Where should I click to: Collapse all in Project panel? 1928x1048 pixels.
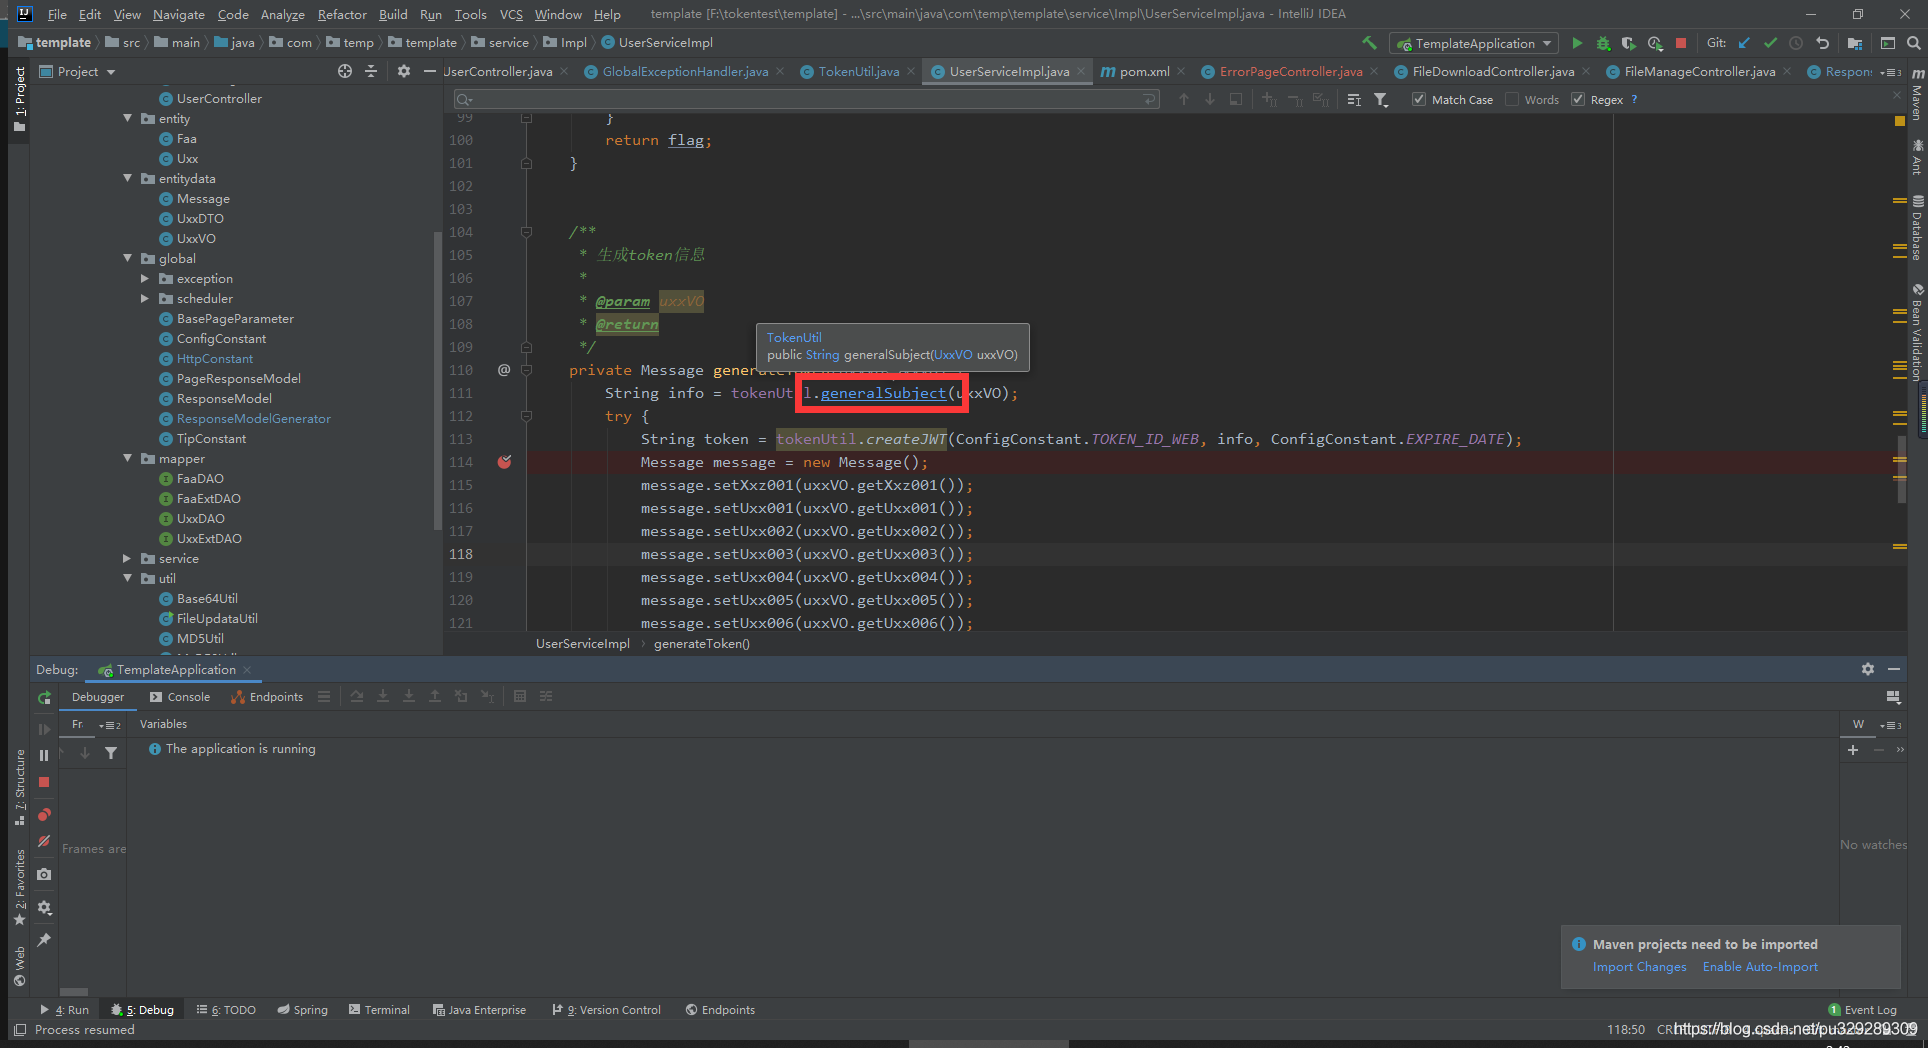[371, 71]
